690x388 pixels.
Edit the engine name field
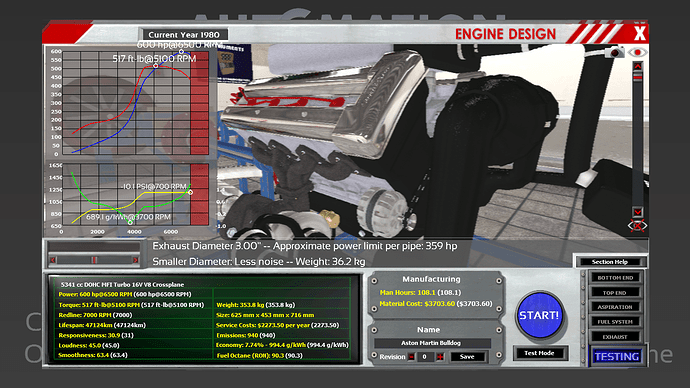431,343
